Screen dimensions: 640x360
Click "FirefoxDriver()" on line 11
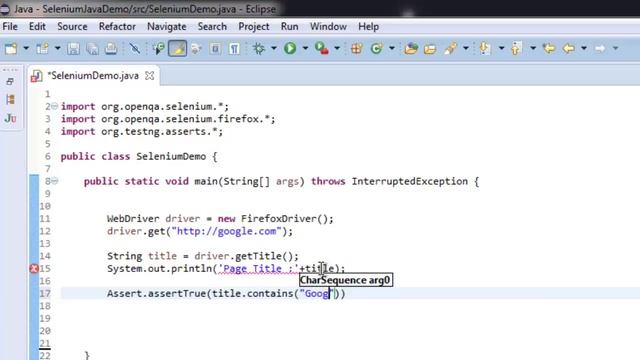coord(284,219)
